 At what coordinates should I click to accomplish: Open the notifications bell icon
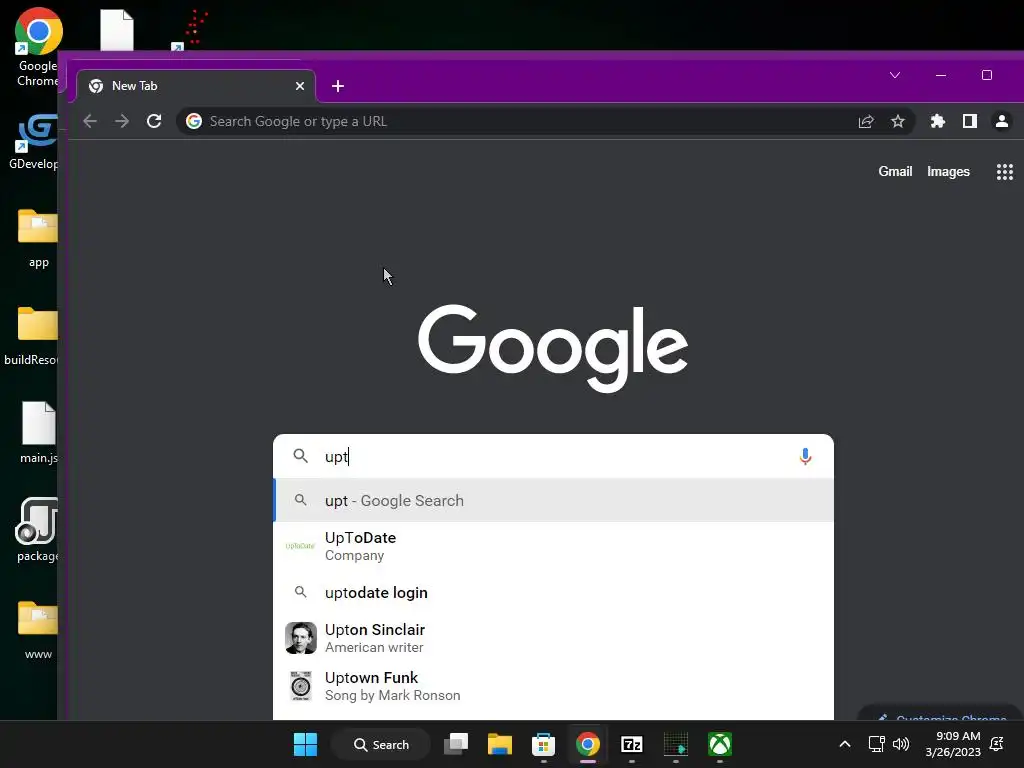(997, 744)
